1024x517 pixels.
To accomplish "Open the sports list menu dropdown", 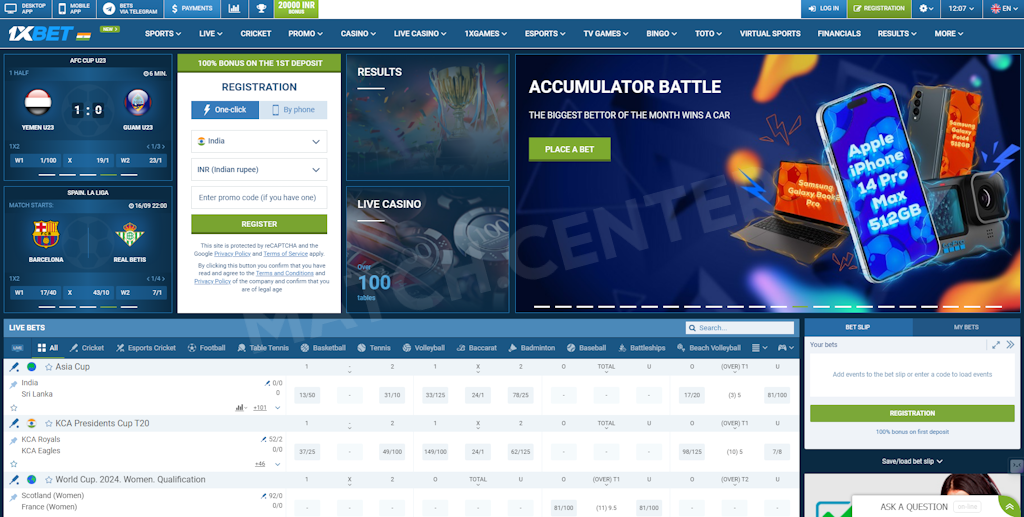I will coord(760,348).
